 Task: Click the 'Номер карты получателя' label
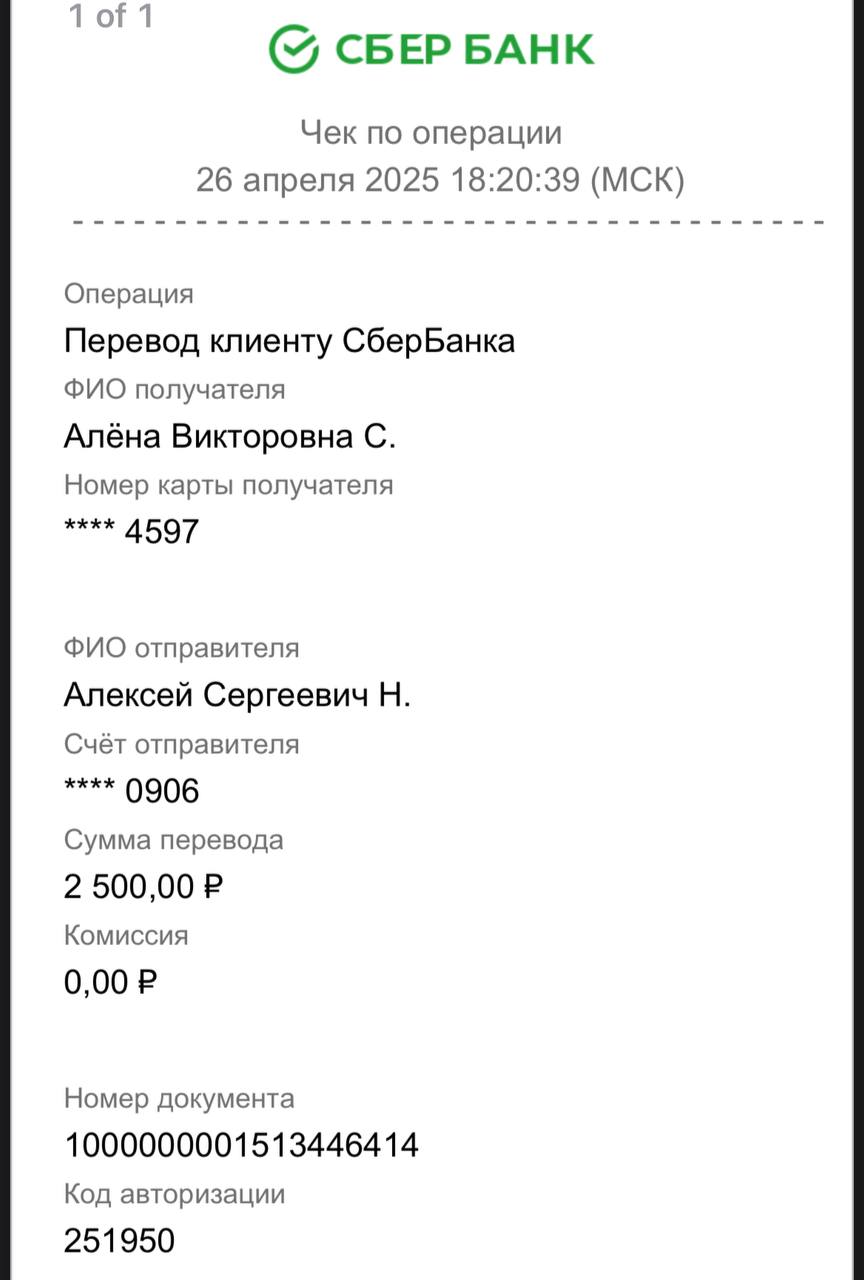(229, 486)
